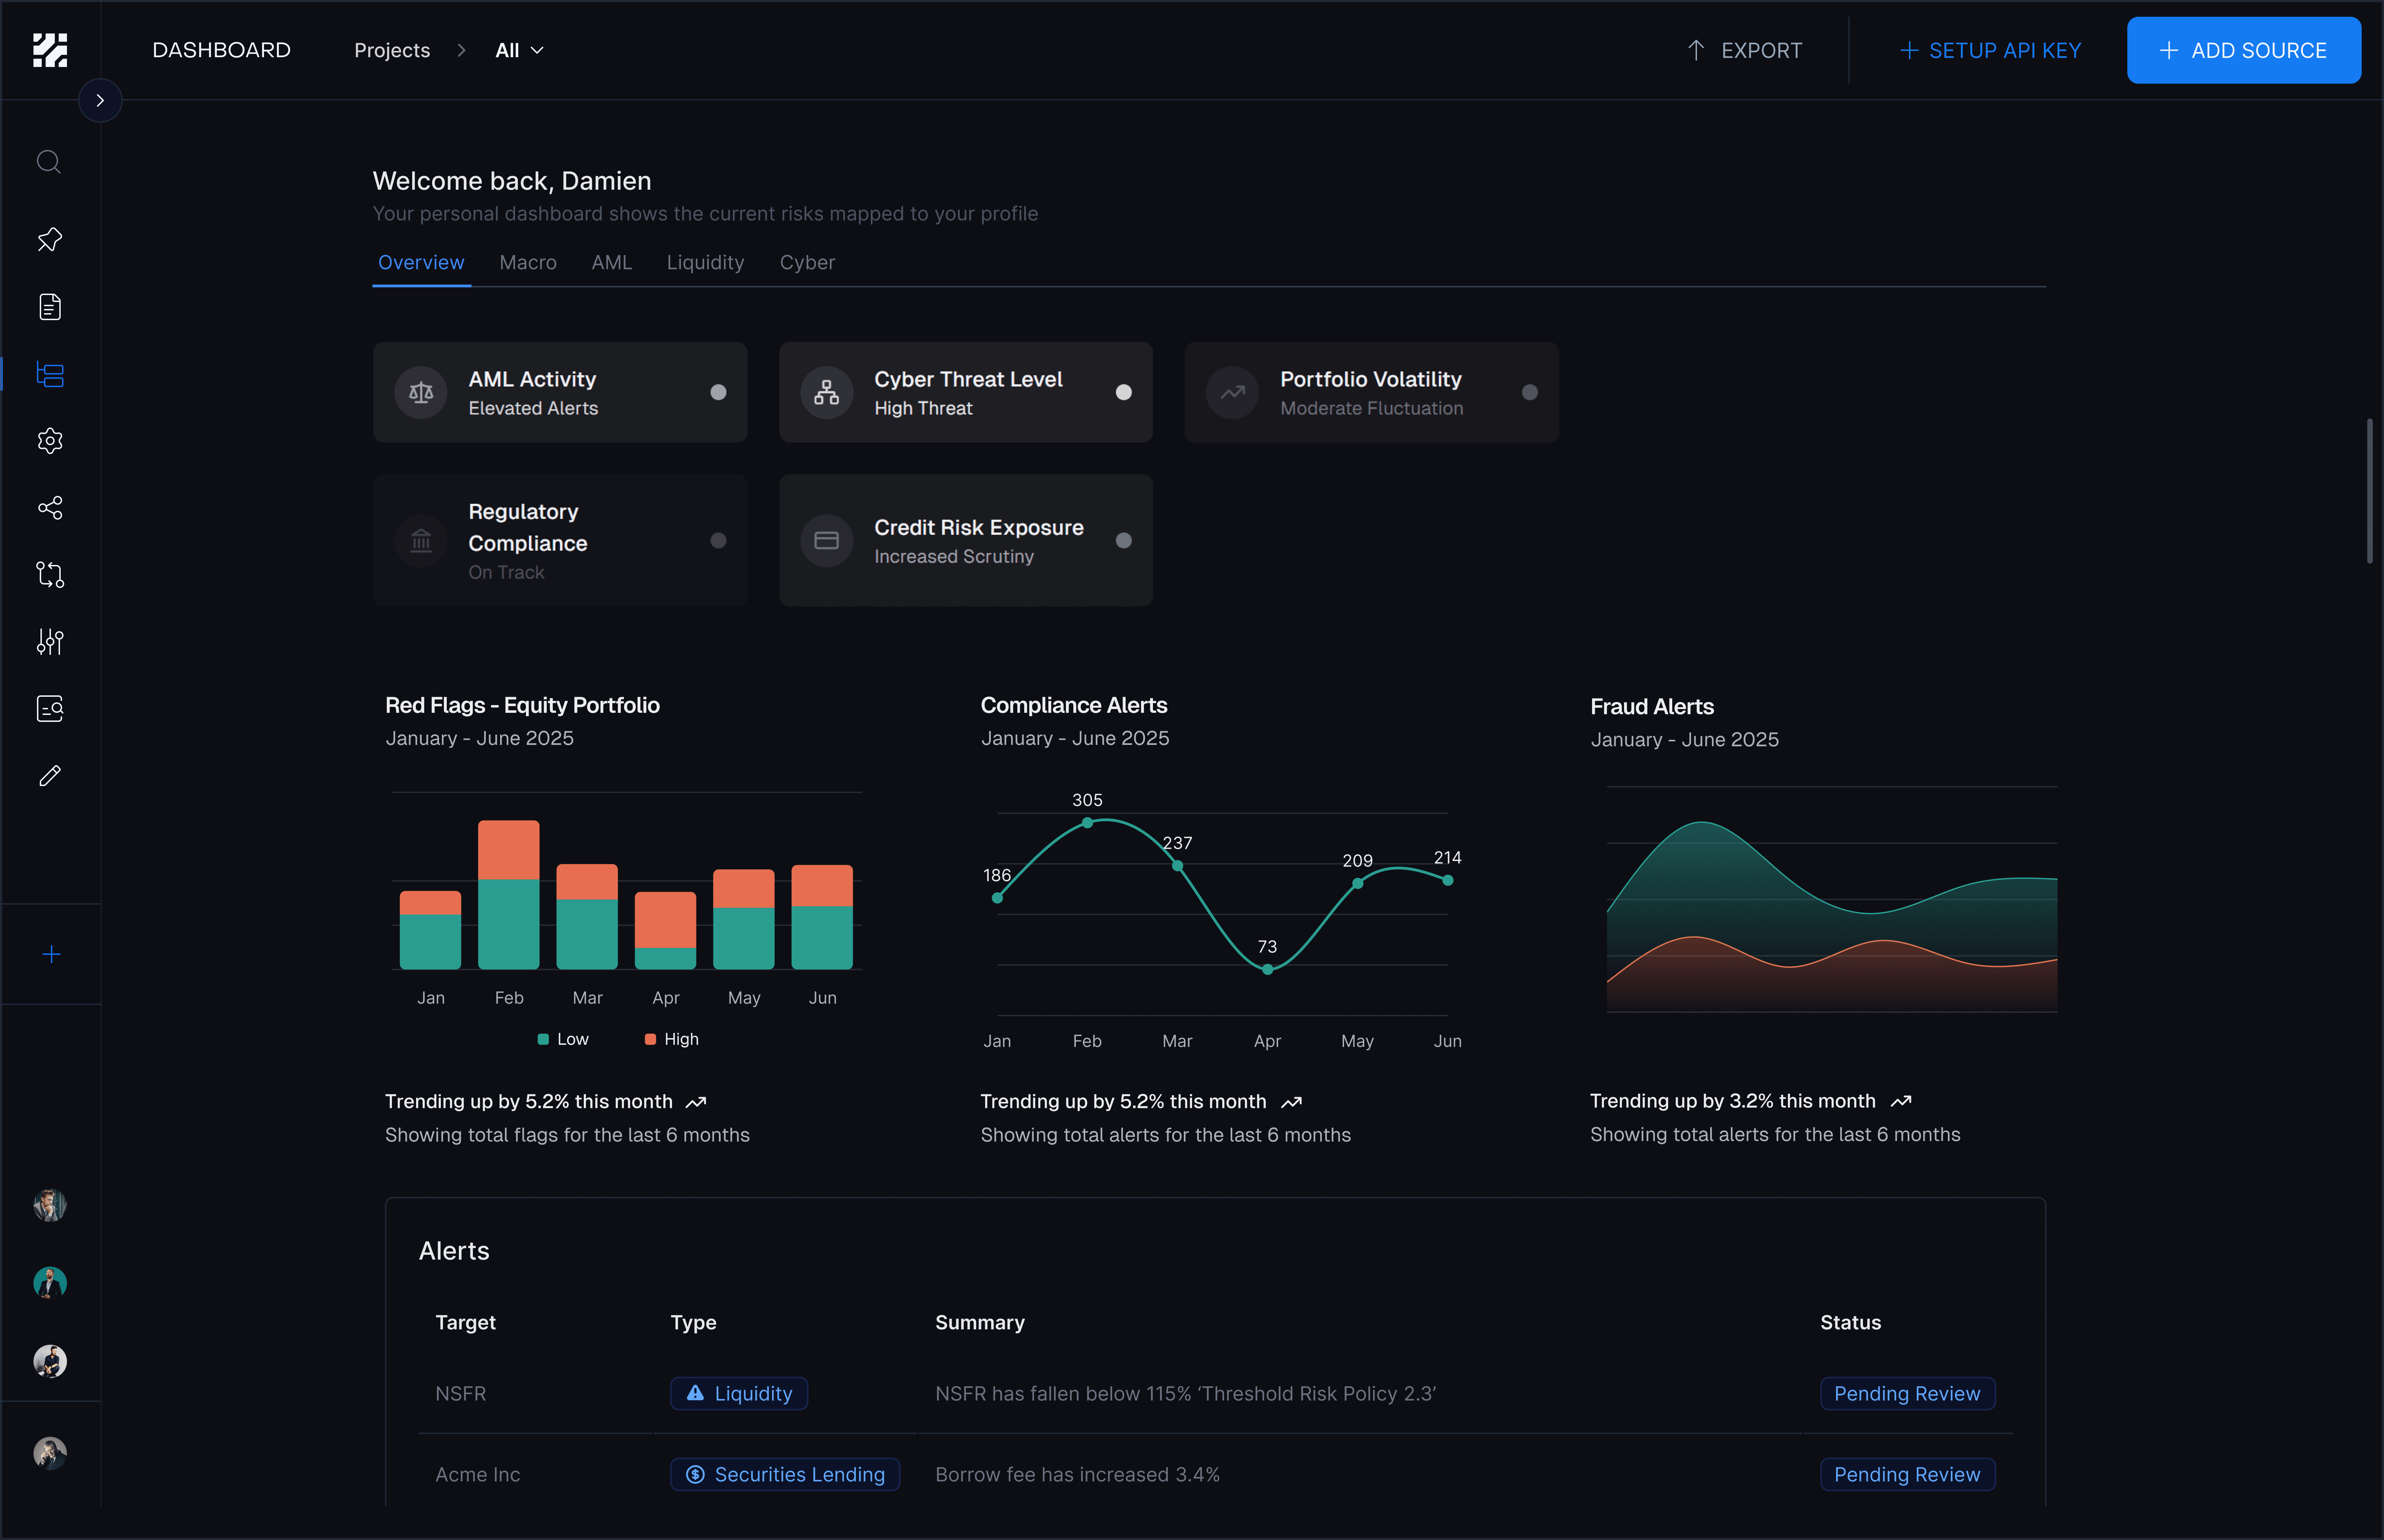Click the app logo icon
Viewport: 2384px width, 1540px height.
(x=50, y=50)
